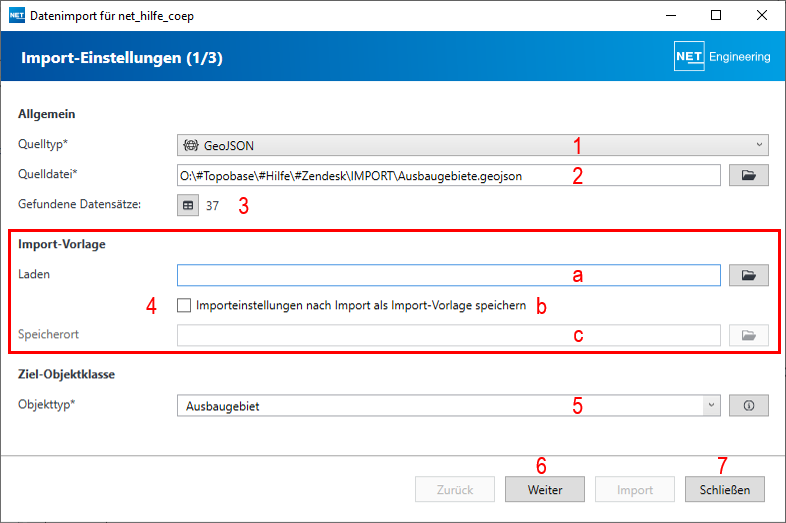The image size is (786, 523).
Task: Focus the Quelldatei path input field
Action: coord(449,175)
